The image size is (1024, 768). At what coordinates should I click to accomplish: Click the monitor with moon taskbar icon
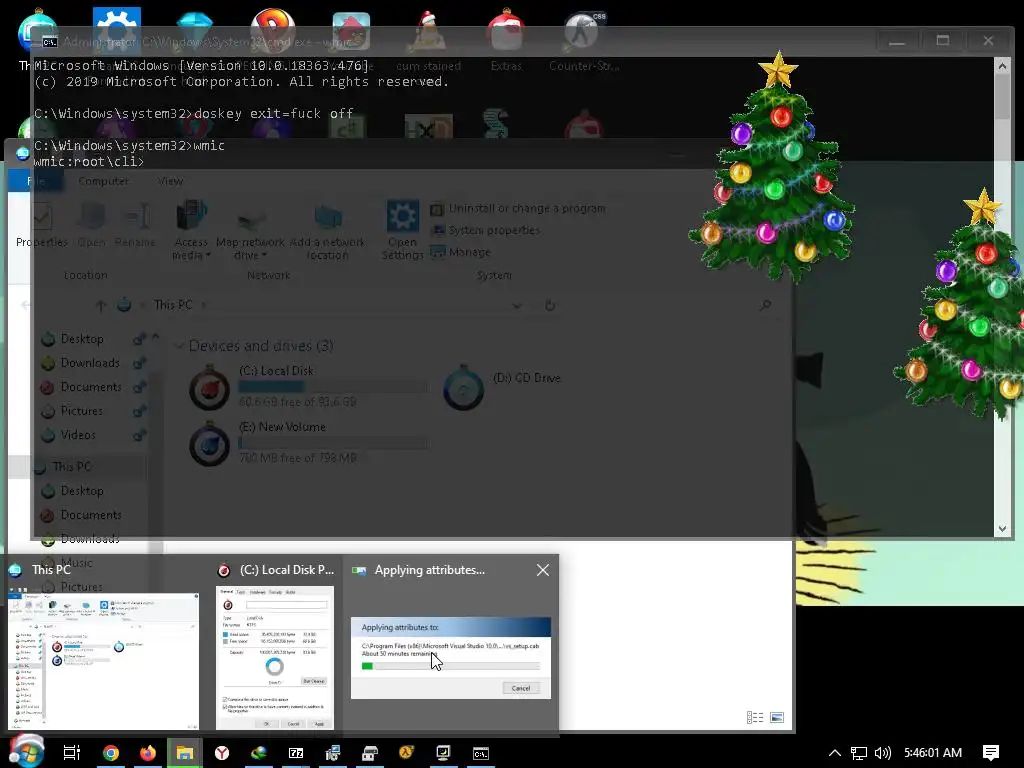443,753
